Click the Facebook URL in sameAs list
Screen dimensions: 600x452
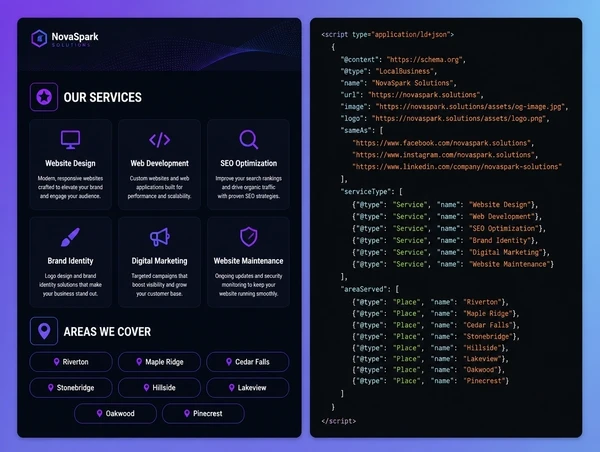click(442, 143)
